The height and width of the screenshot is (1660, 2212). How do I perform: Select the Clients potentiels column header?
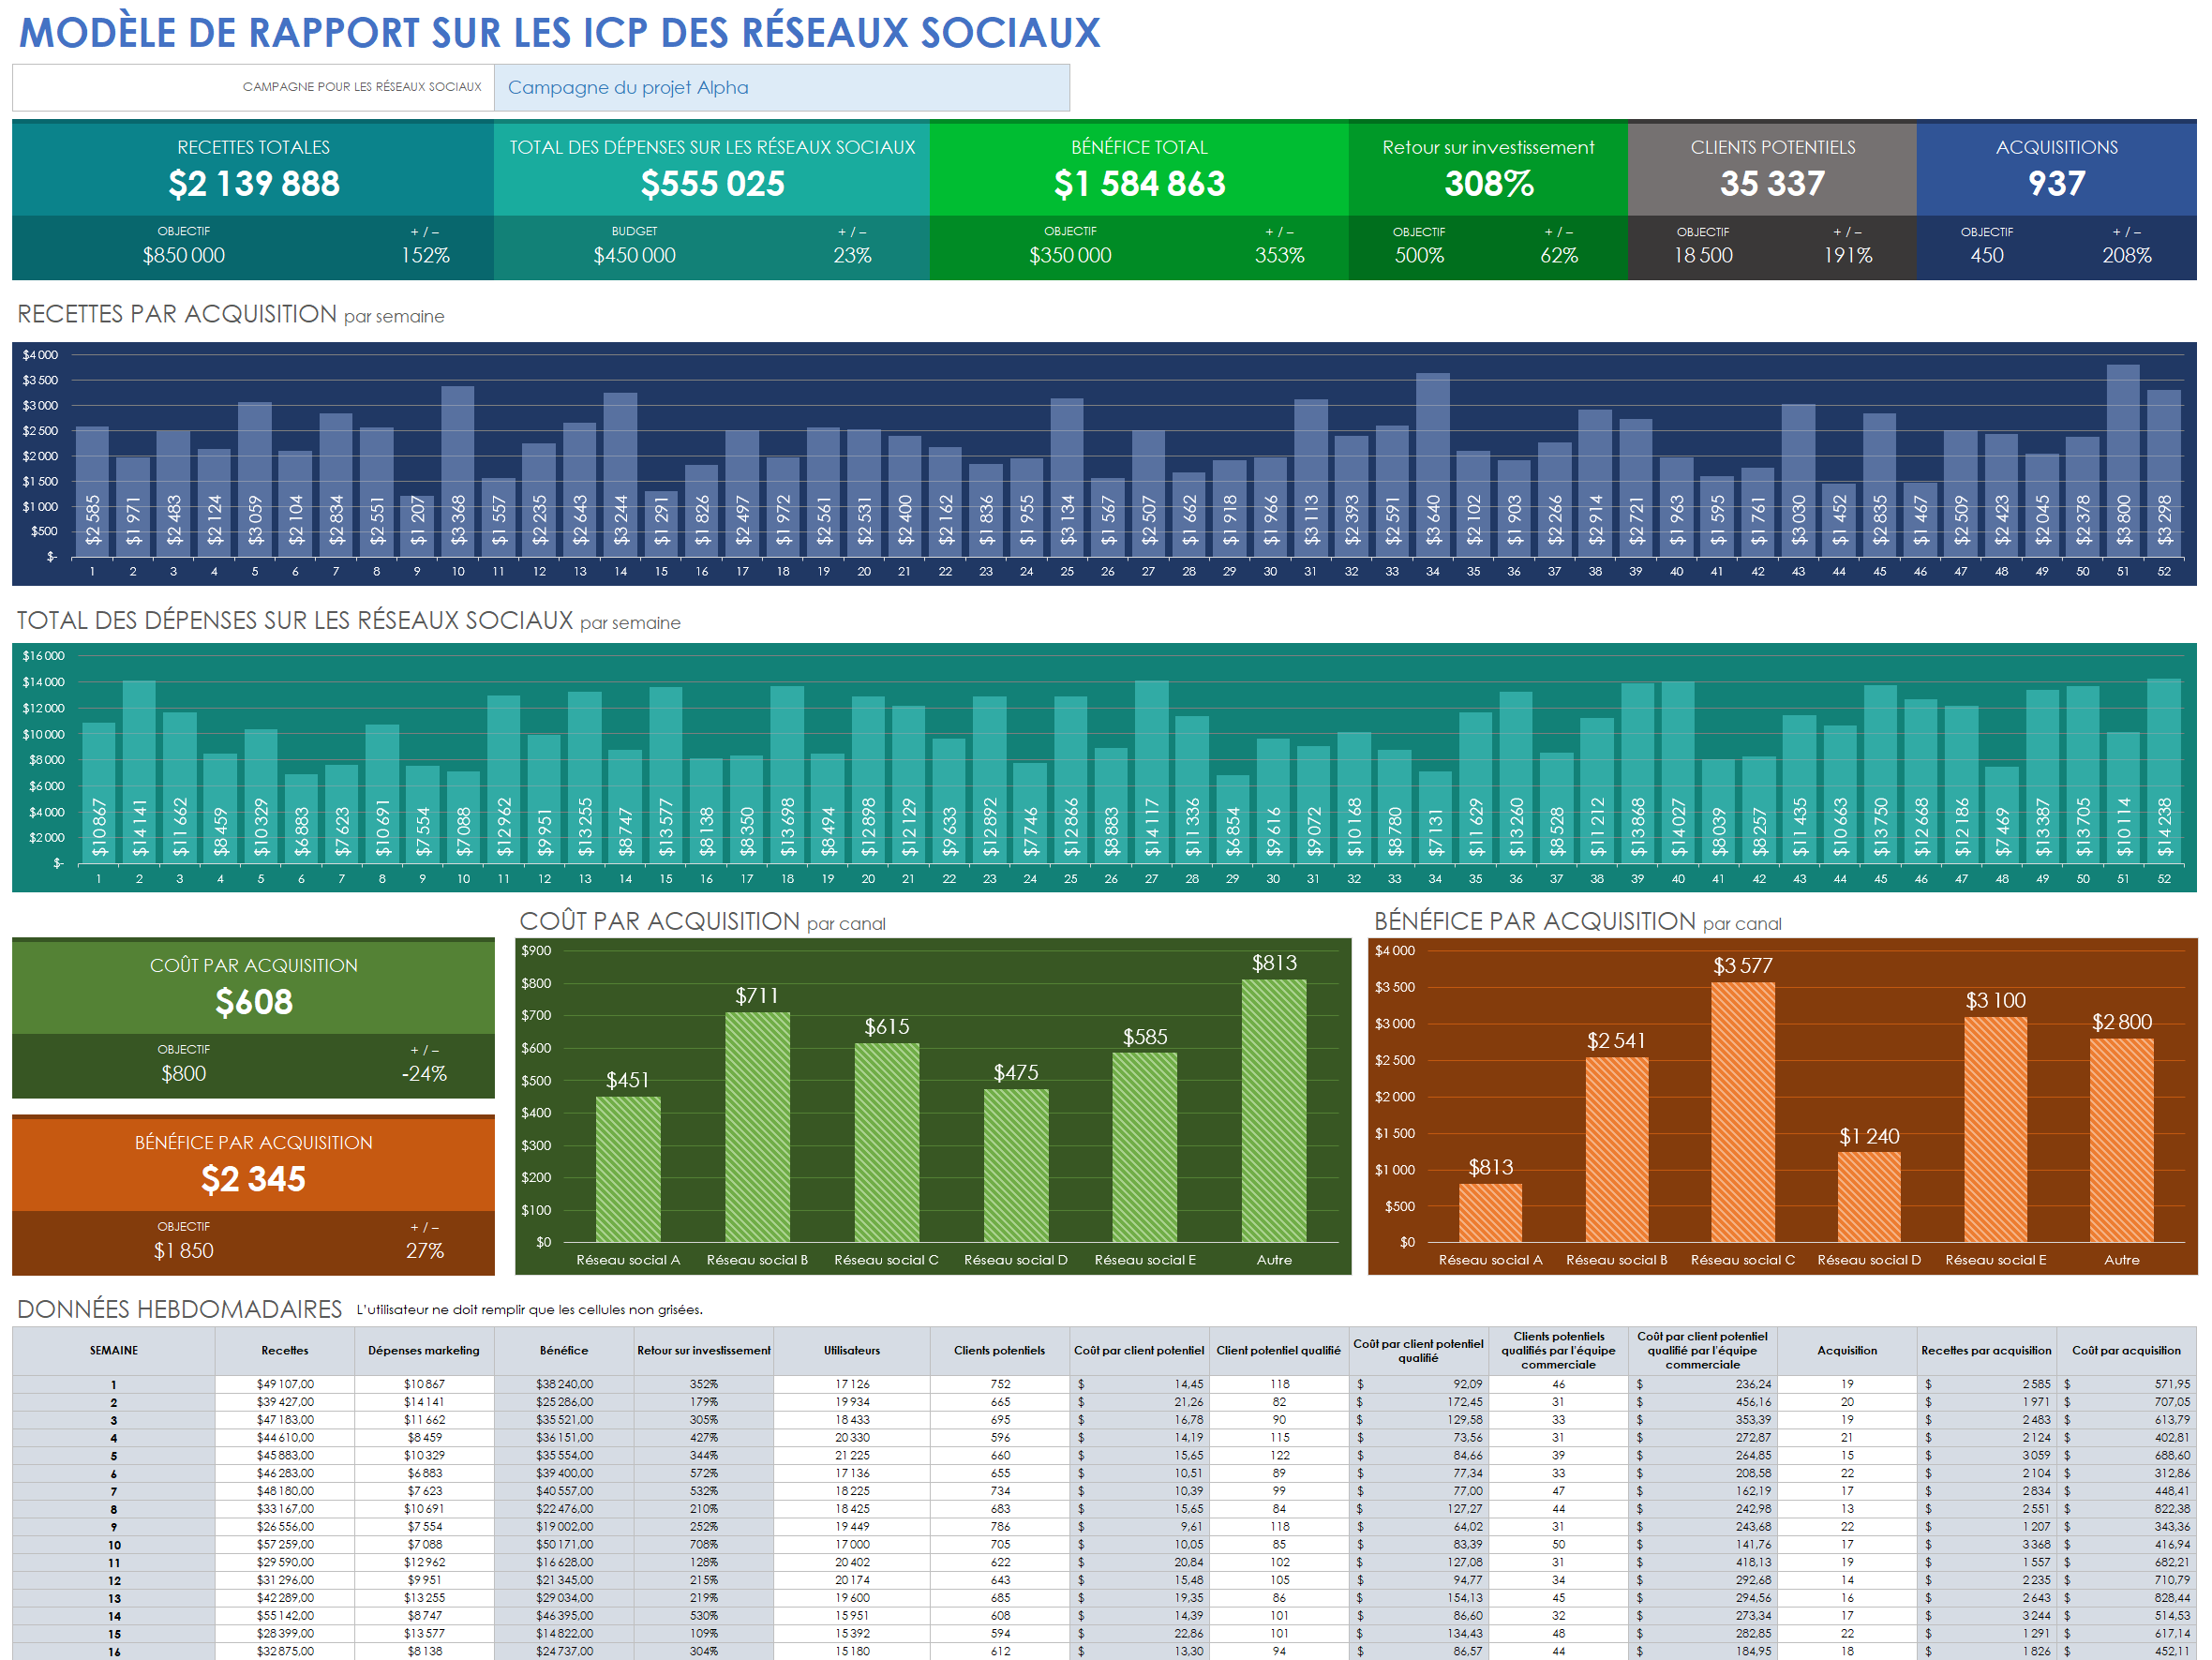click(999, 1351)
